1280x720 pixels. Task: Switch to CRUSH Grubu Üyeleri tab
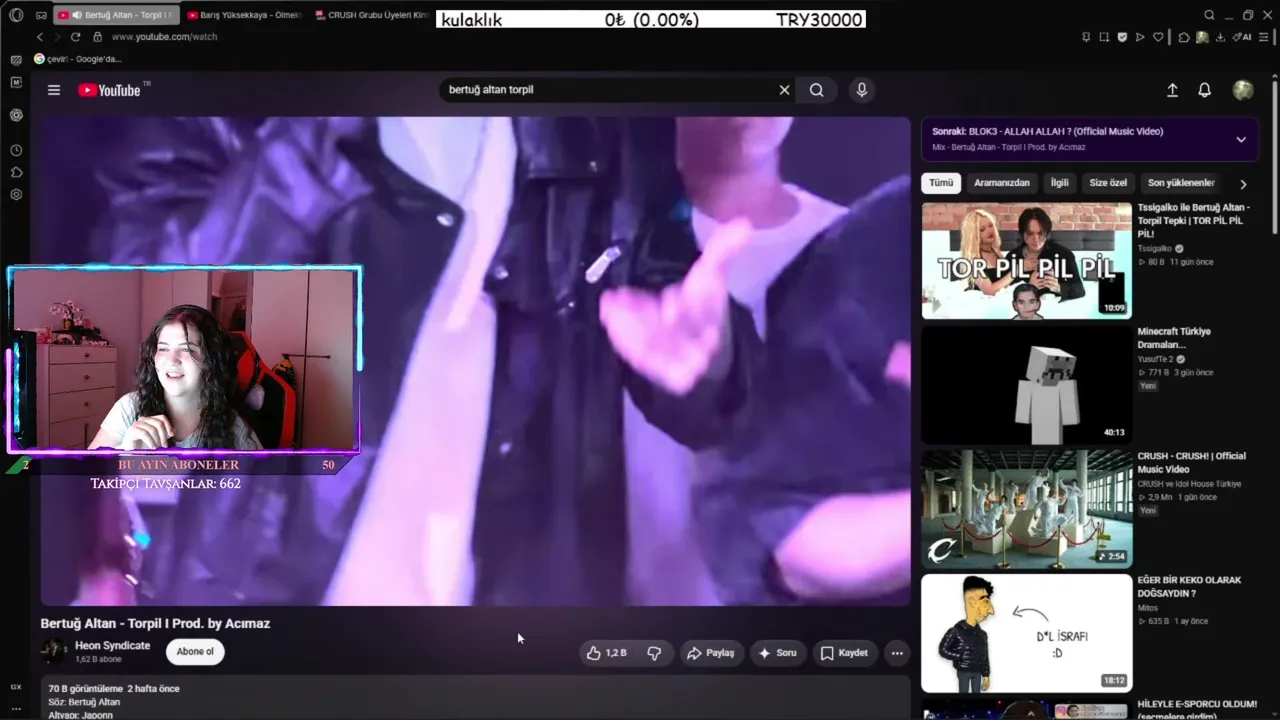tap(372, 15)
